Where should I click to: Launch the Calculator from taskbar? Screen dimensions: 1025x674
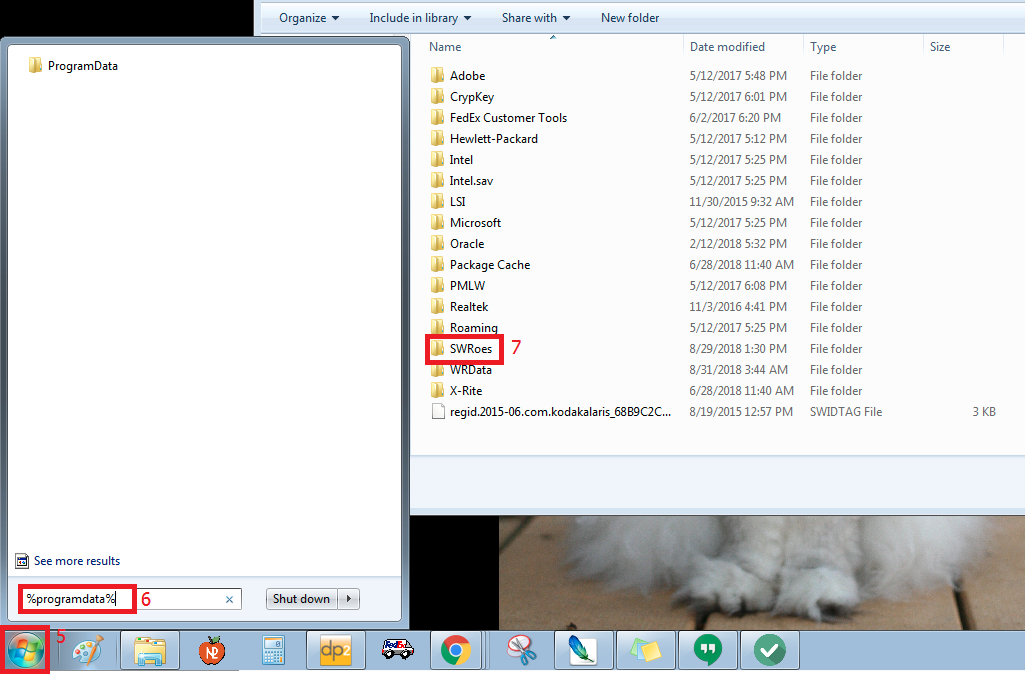coord(273,651)
